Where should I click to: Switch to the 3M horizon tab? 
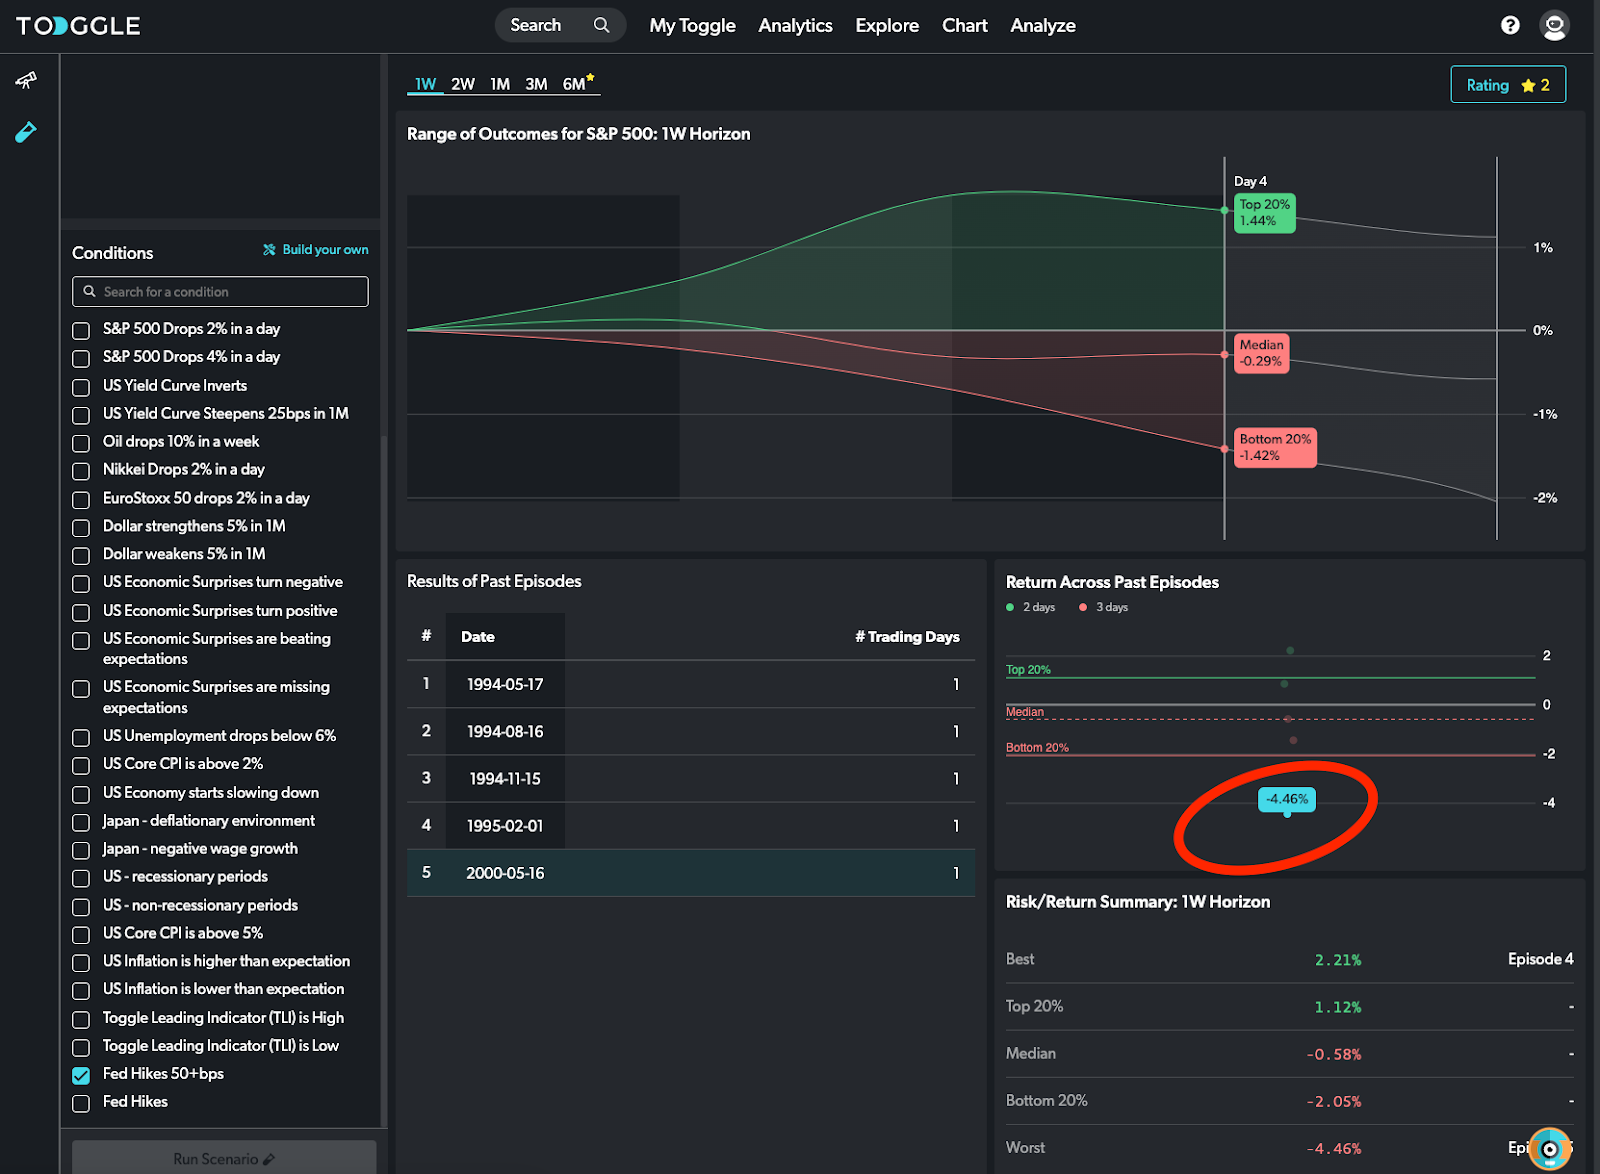[536, 84]
